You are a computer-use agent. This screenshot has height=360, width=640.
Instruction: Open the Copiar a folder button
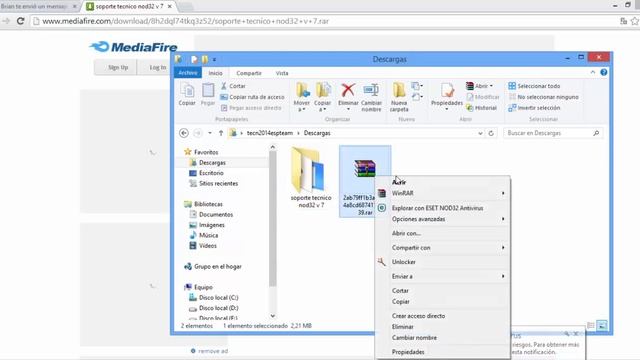(x=322, y=97)
